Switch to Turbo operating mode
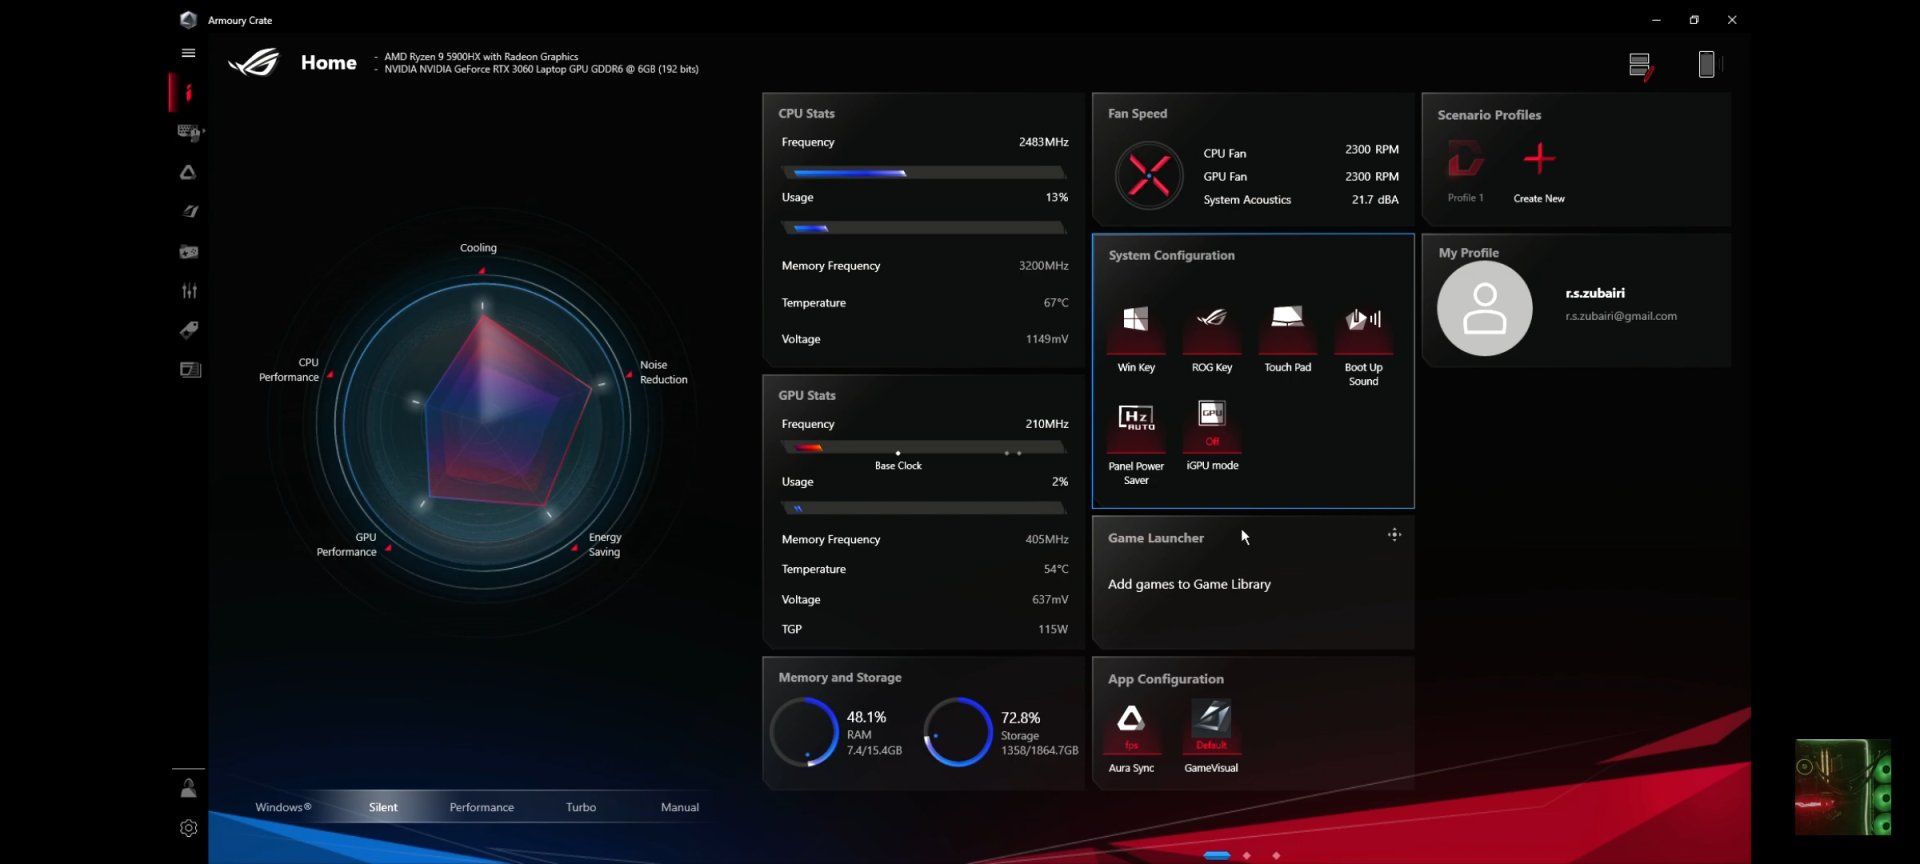The width and height of the screenshot is (1920, 864). [x=581, y=807]
